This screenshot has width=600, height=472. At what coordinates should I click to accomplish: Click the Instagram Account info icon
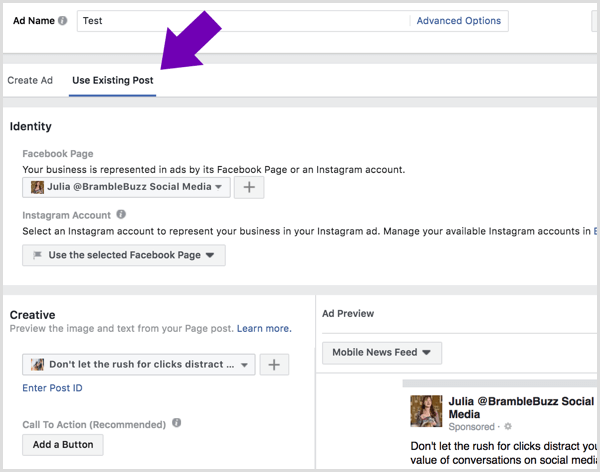(x=121, y=214)
